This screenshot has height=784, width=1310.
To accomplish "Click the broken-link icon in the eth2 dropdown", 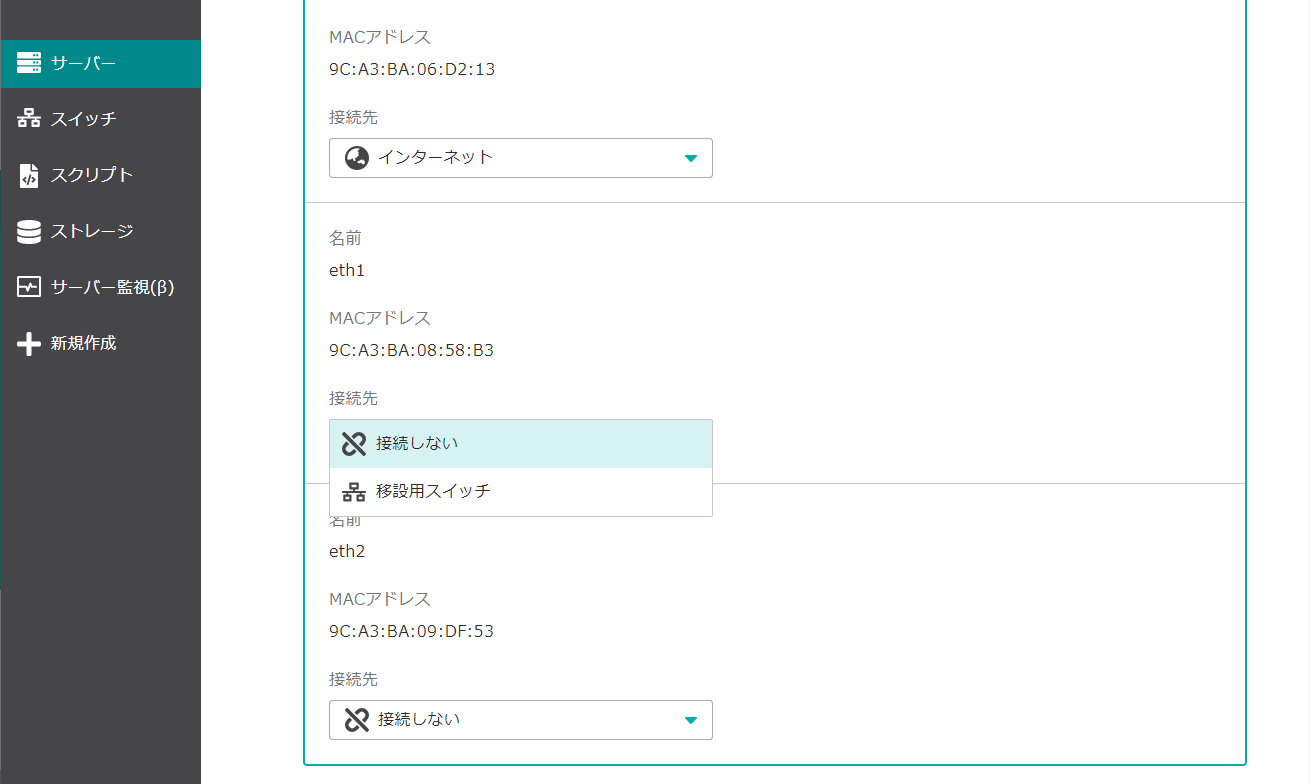I will pyautogui.click(x=357, y=720).
